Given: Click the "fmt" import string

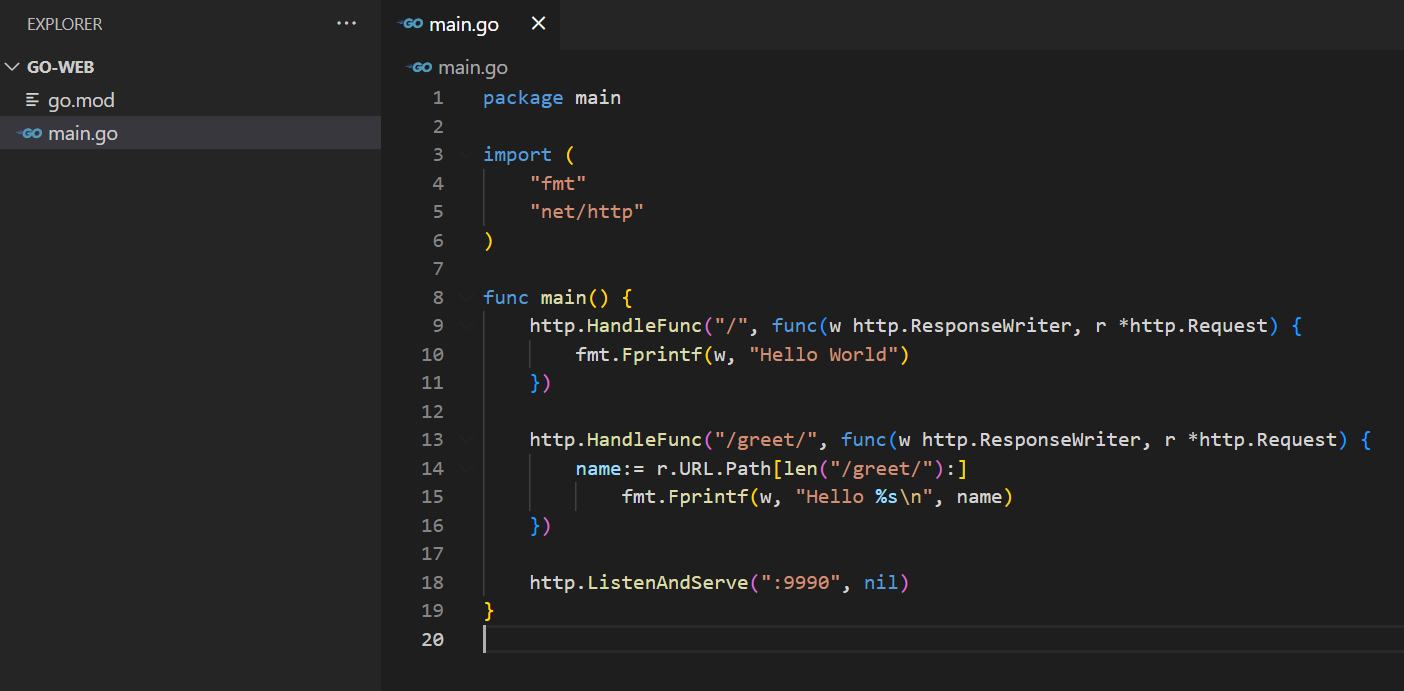Looking at the screenshot, I should (x=558, y=183).
